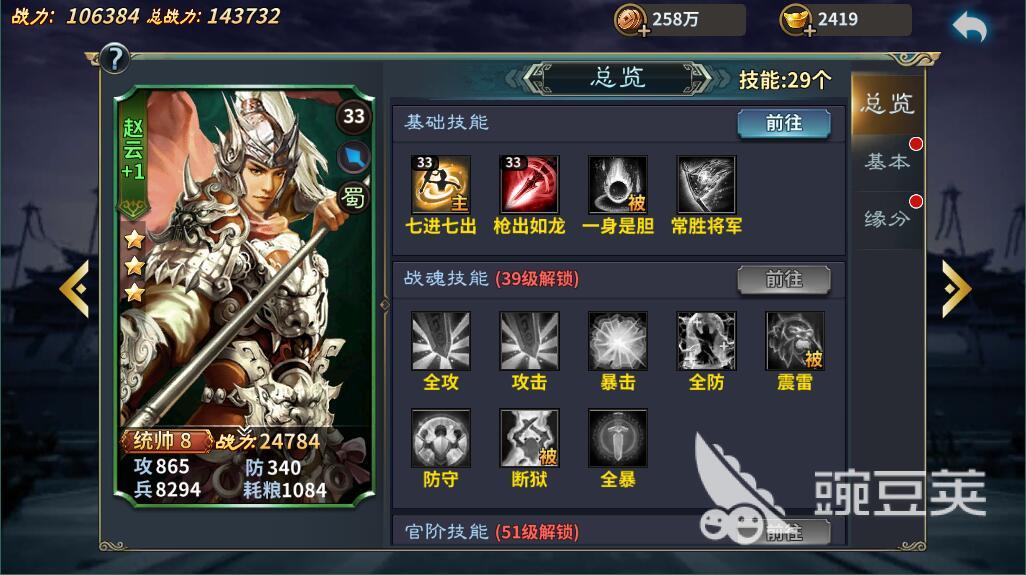Open the 基本 side tab

coord(887,162)
